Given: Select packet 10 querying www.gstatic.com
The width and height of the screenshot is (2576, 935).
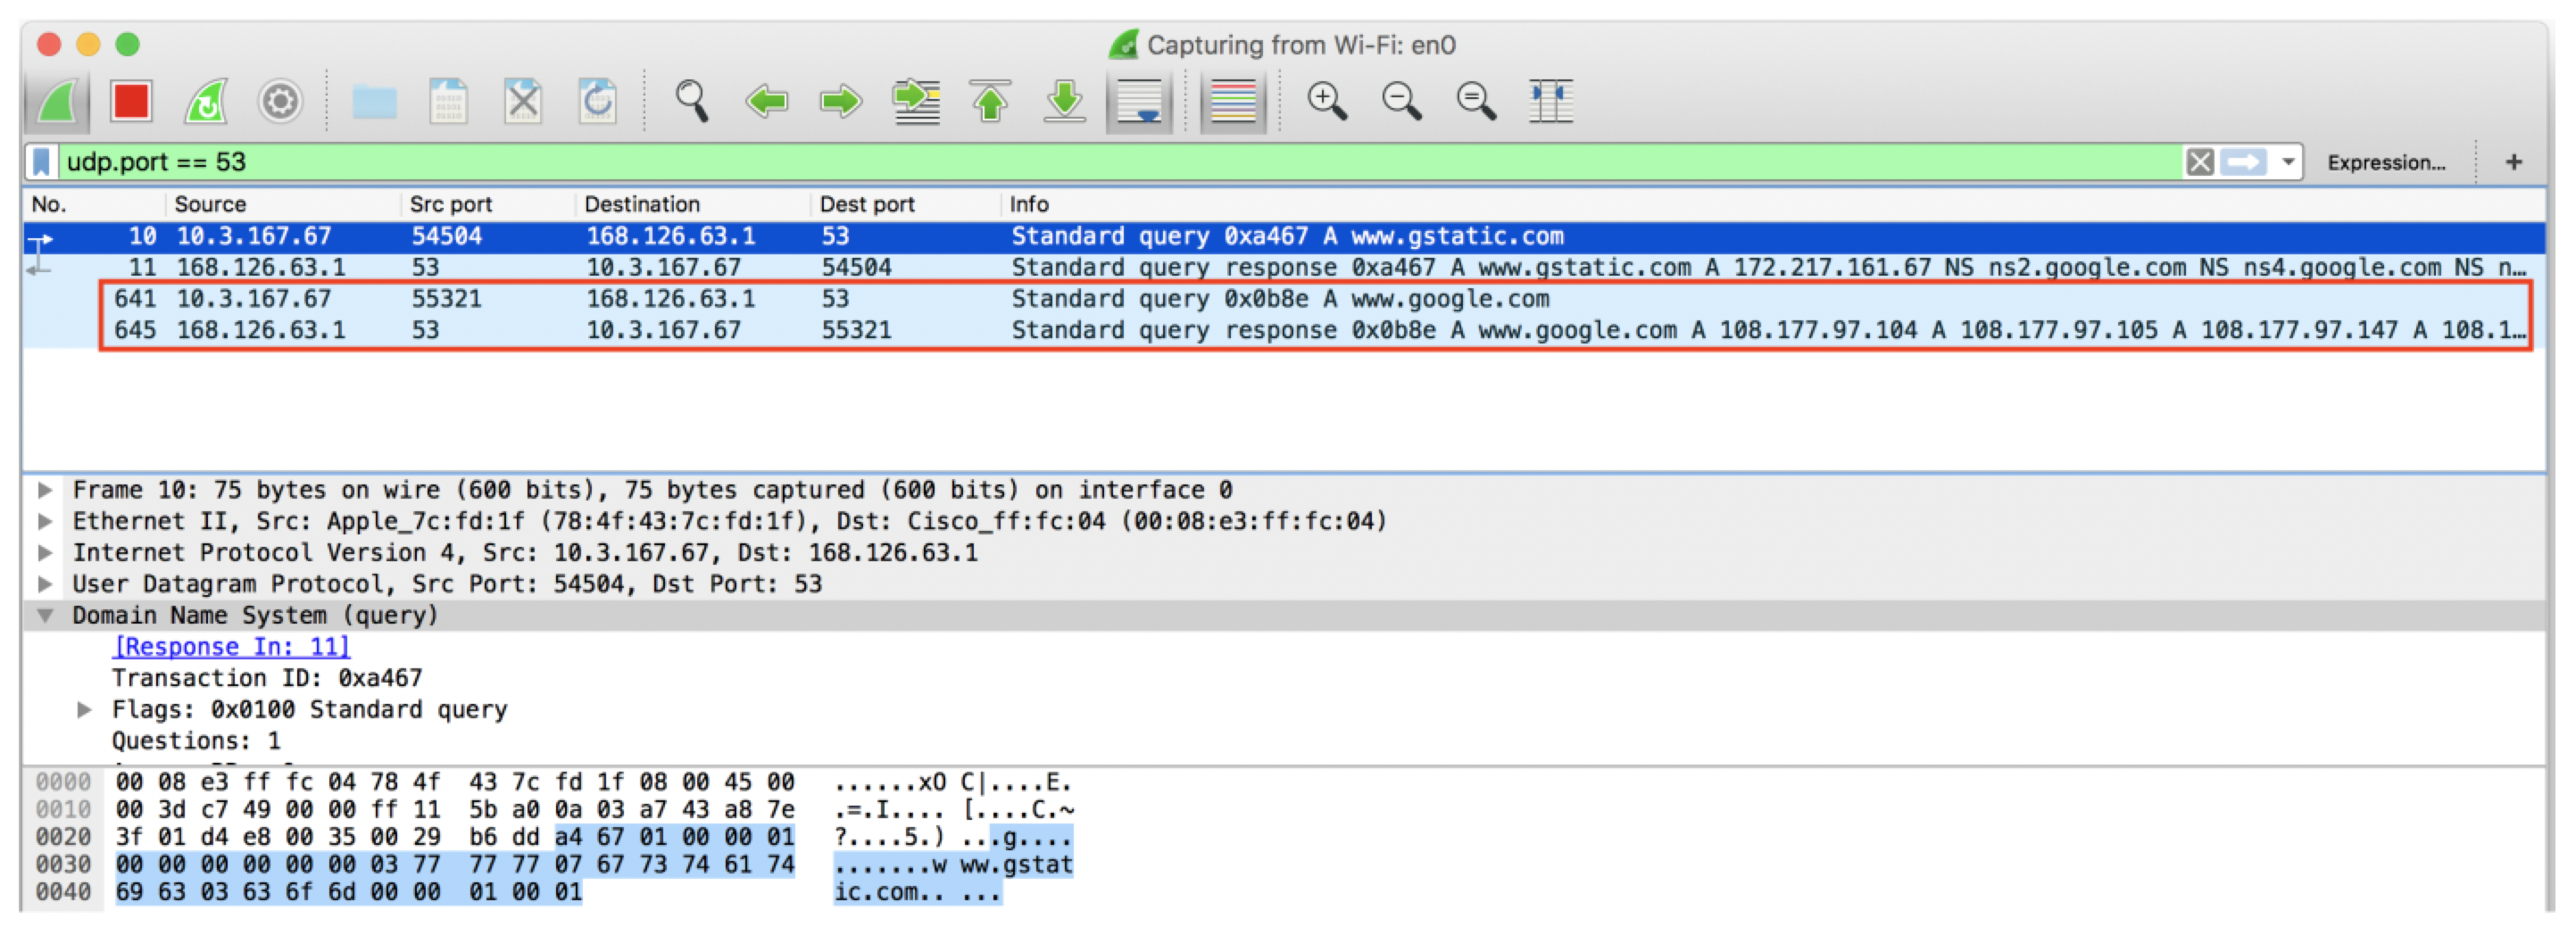Looking at the screenshot, I should tap(1284, 237).
